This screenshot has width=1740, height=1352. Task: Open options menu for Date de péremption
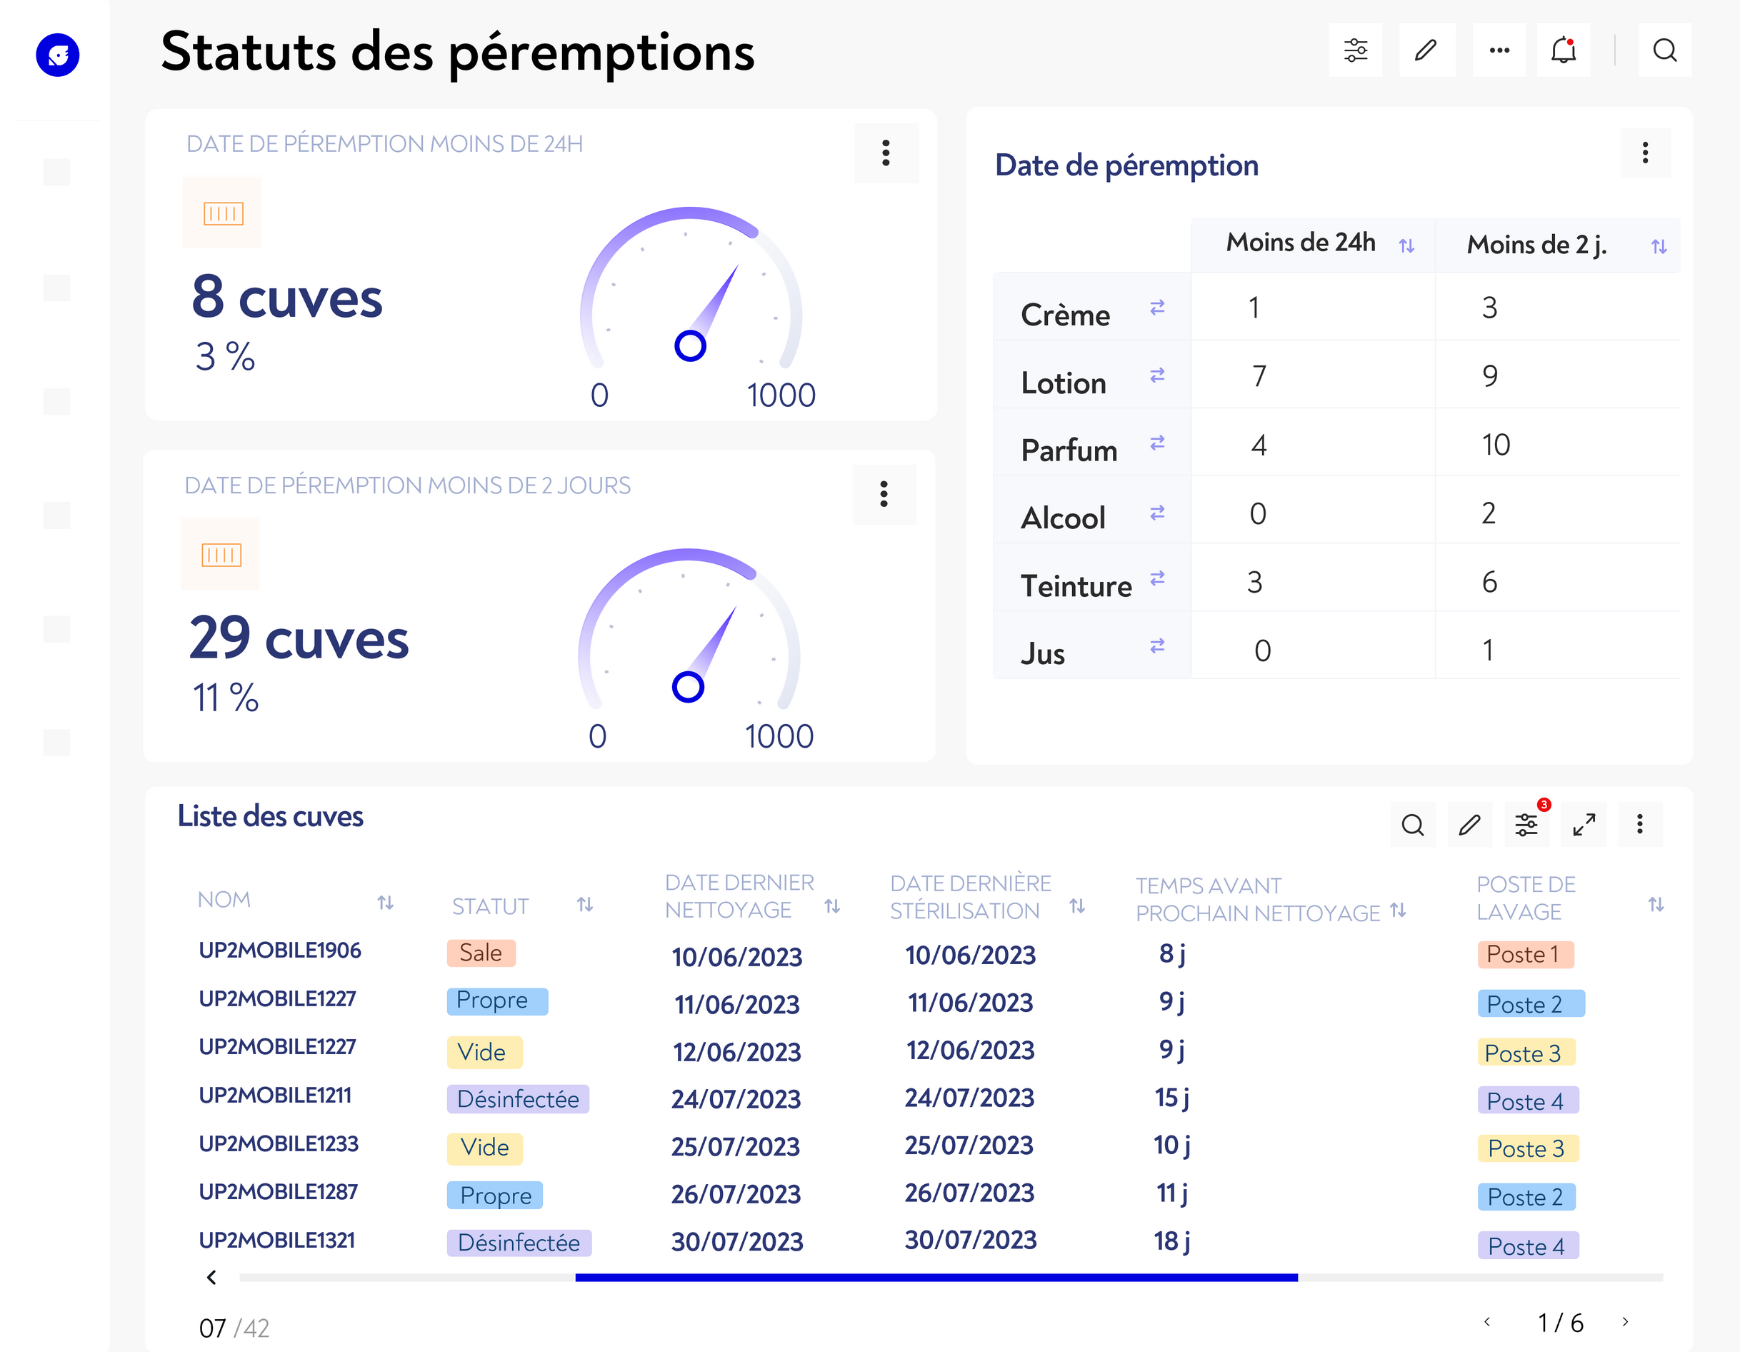[x=1645, y=153]
